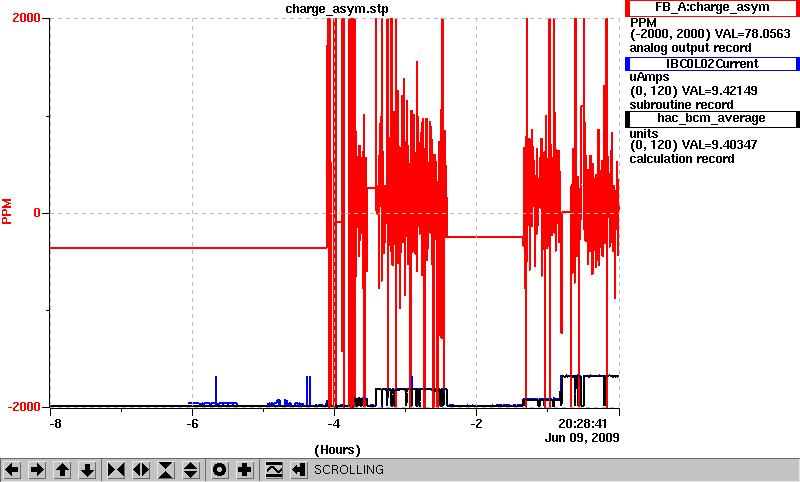Screen dimensions: 800x482
Task: Pan the plot up with the up arrow
Action: 62,469
